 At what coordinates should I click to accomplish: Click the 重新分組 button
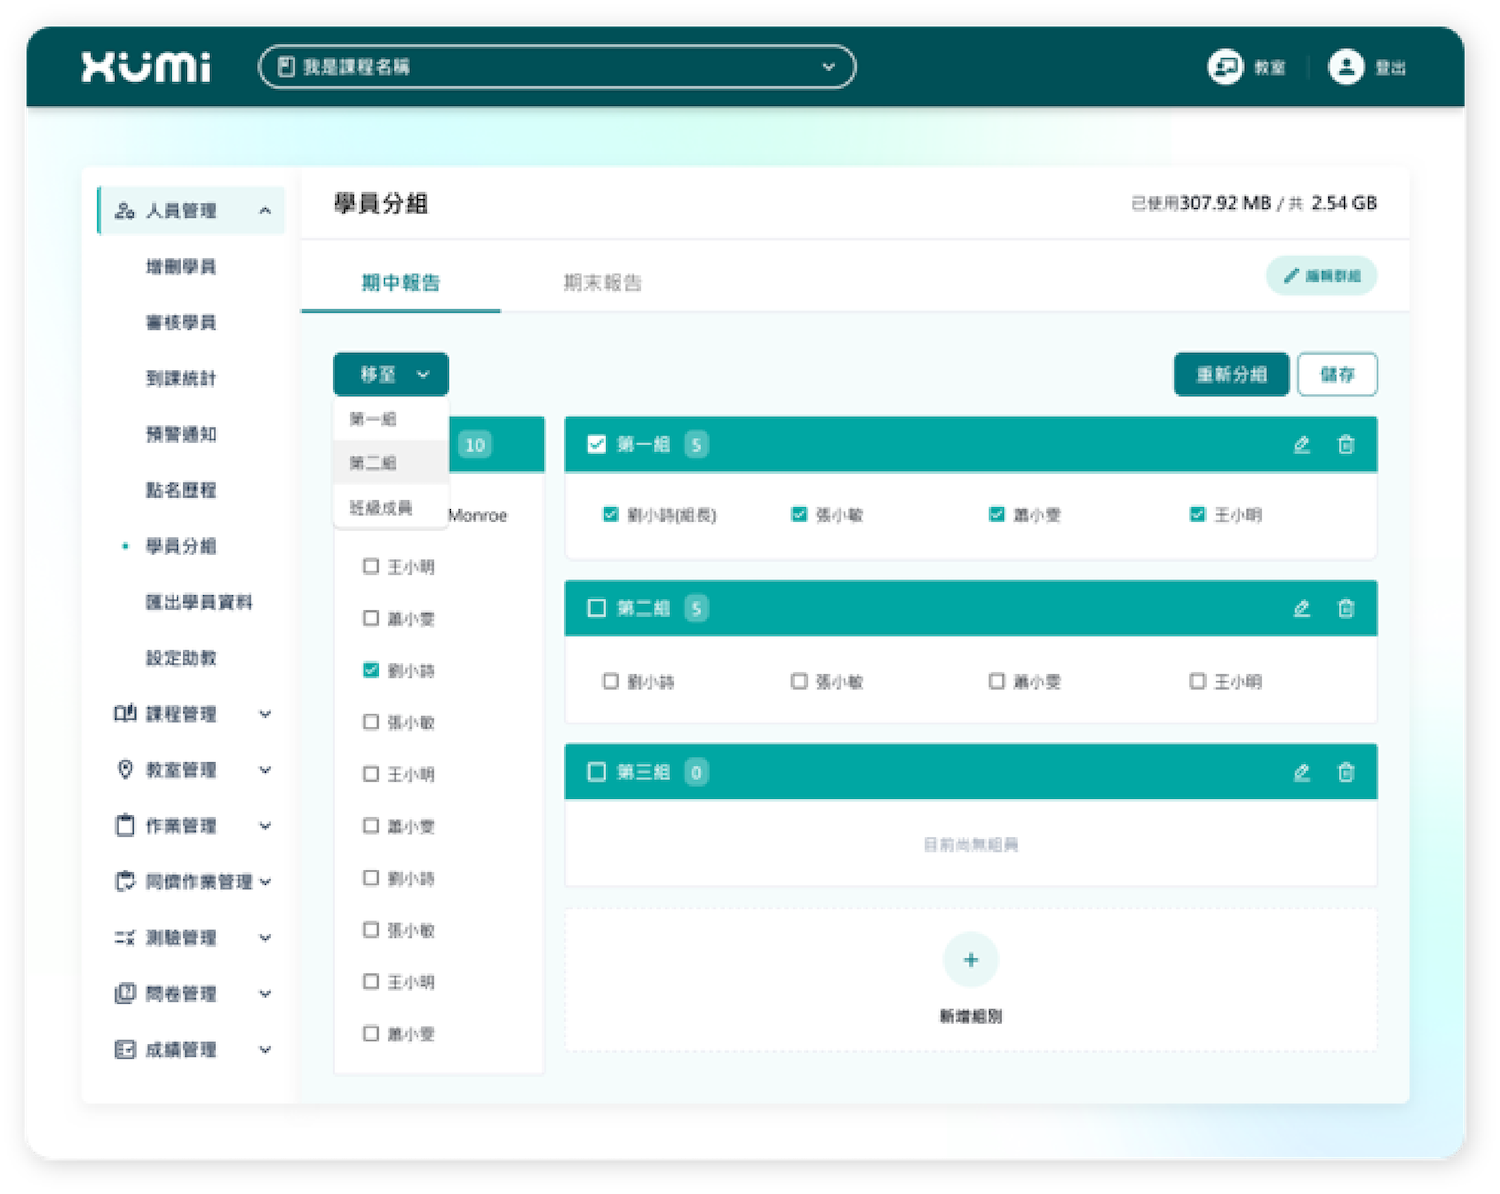point(1231,374)
